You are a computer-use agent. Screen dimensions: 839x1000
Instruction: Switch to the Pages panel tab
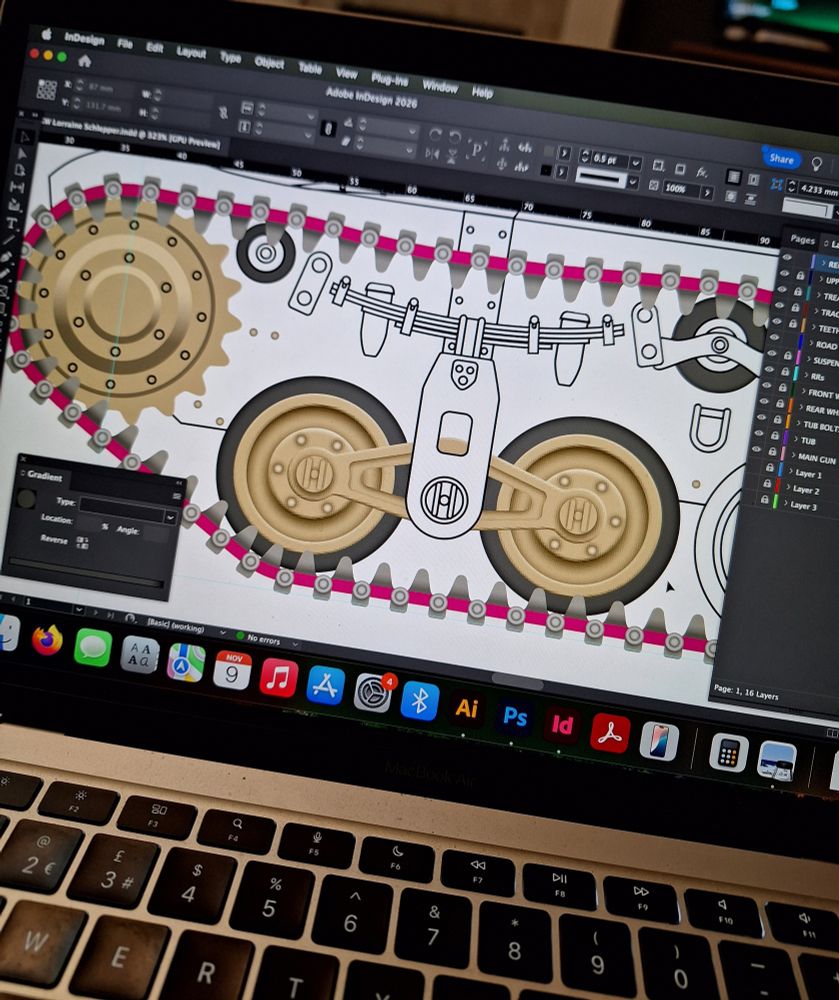tap(803, 240)
